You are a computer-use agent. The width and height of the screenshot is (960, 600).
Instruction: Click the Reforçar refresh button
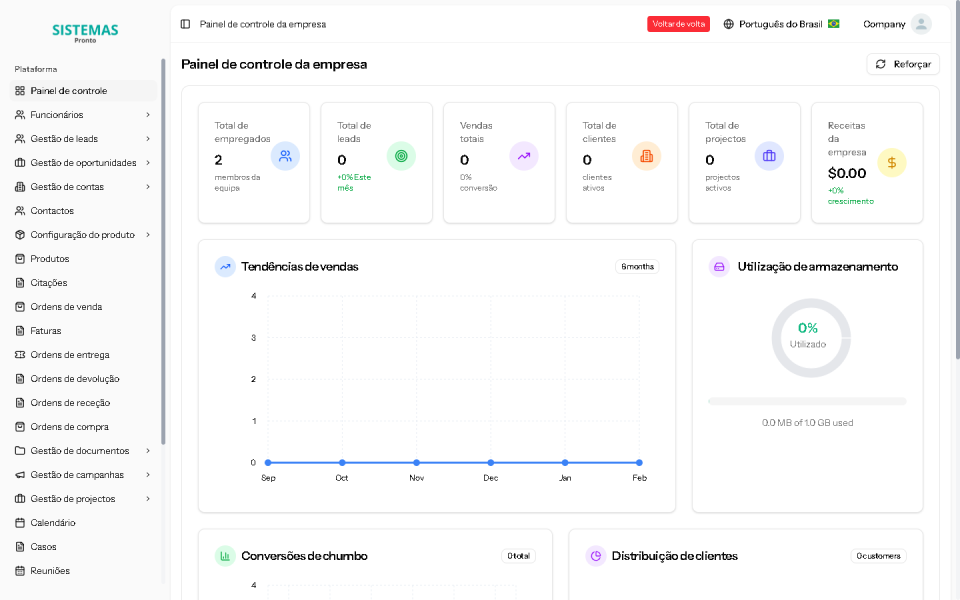pos(902,63)
